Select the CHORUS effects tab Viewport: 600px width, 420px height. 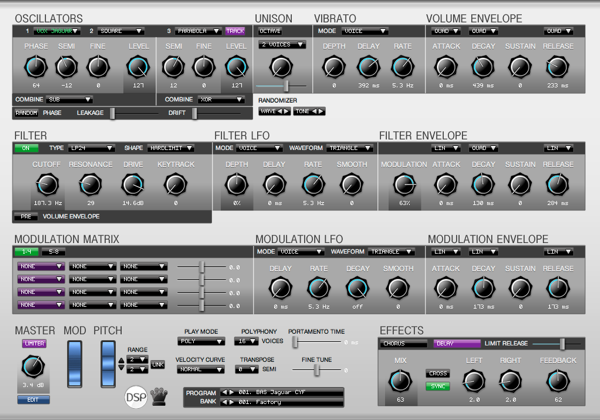point(404,343)
